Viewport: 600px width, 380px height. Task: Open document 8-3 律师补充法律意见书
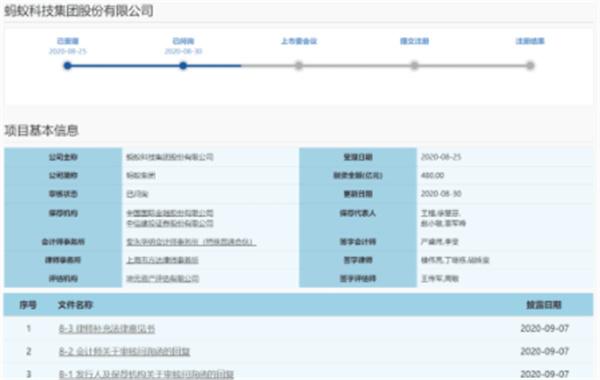click(x=107, y=329)
